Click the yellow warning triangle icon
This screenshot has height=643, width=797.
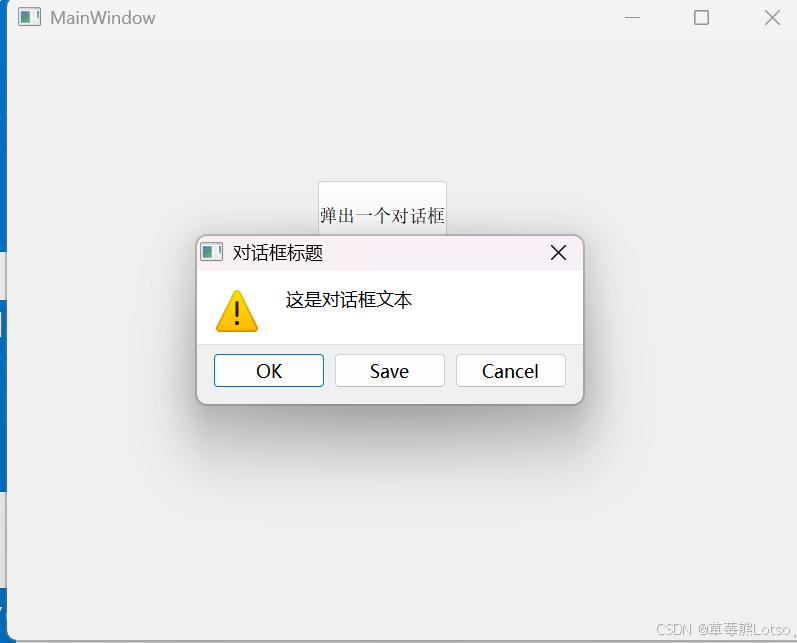(237, 311)
